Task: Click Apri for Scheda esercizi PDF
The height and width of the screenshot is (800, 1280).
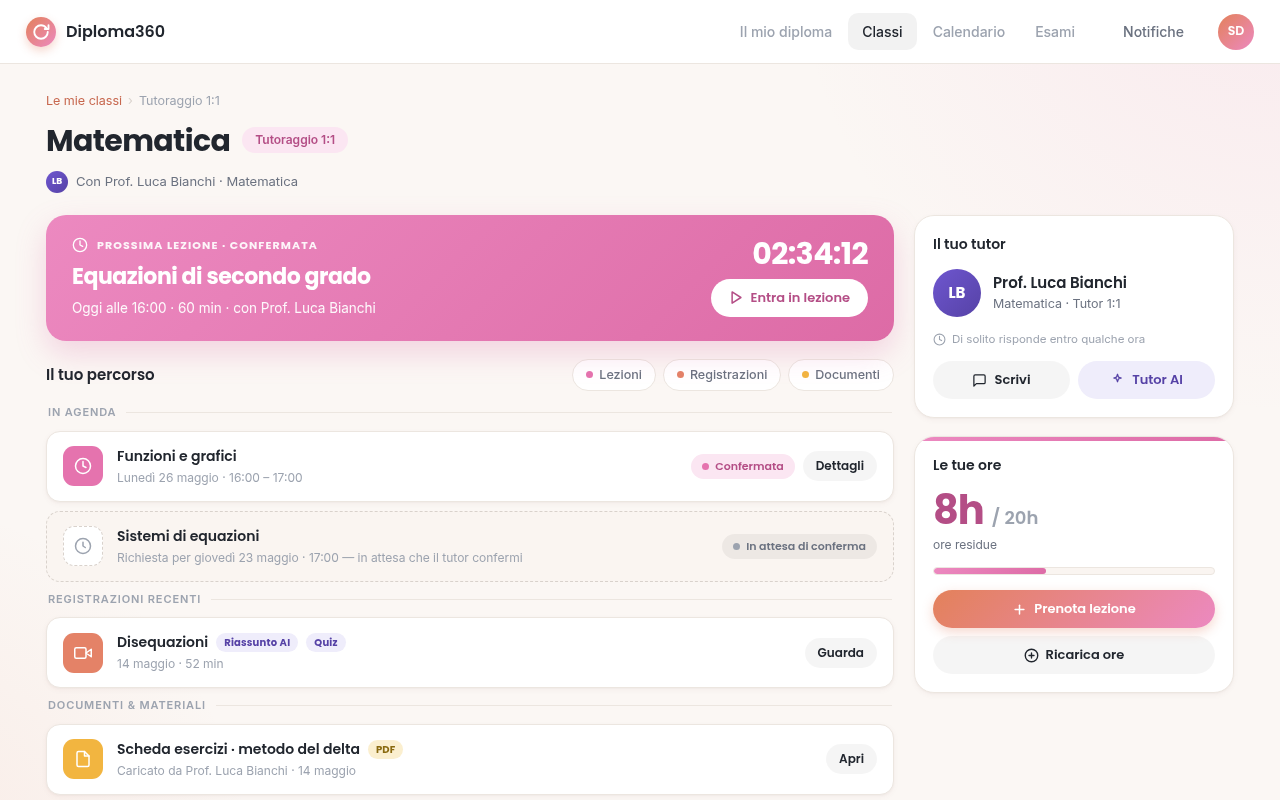Action: [852, 759]
